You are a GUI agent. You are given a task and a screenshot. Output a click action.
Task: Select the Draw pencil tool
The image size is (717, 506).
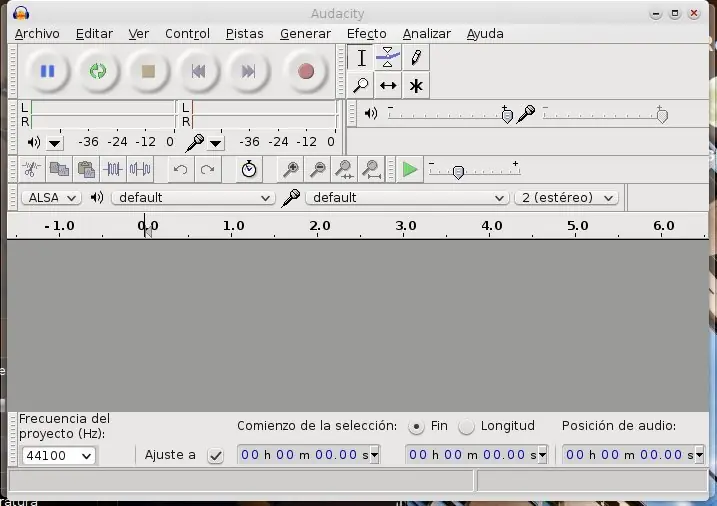tap(416, 58)
